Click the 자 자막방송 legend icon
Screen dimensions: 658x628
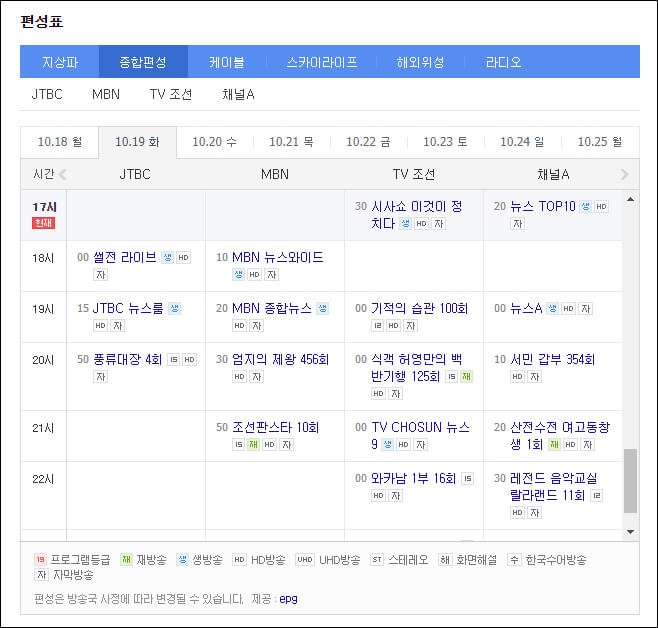click(41, 575)
